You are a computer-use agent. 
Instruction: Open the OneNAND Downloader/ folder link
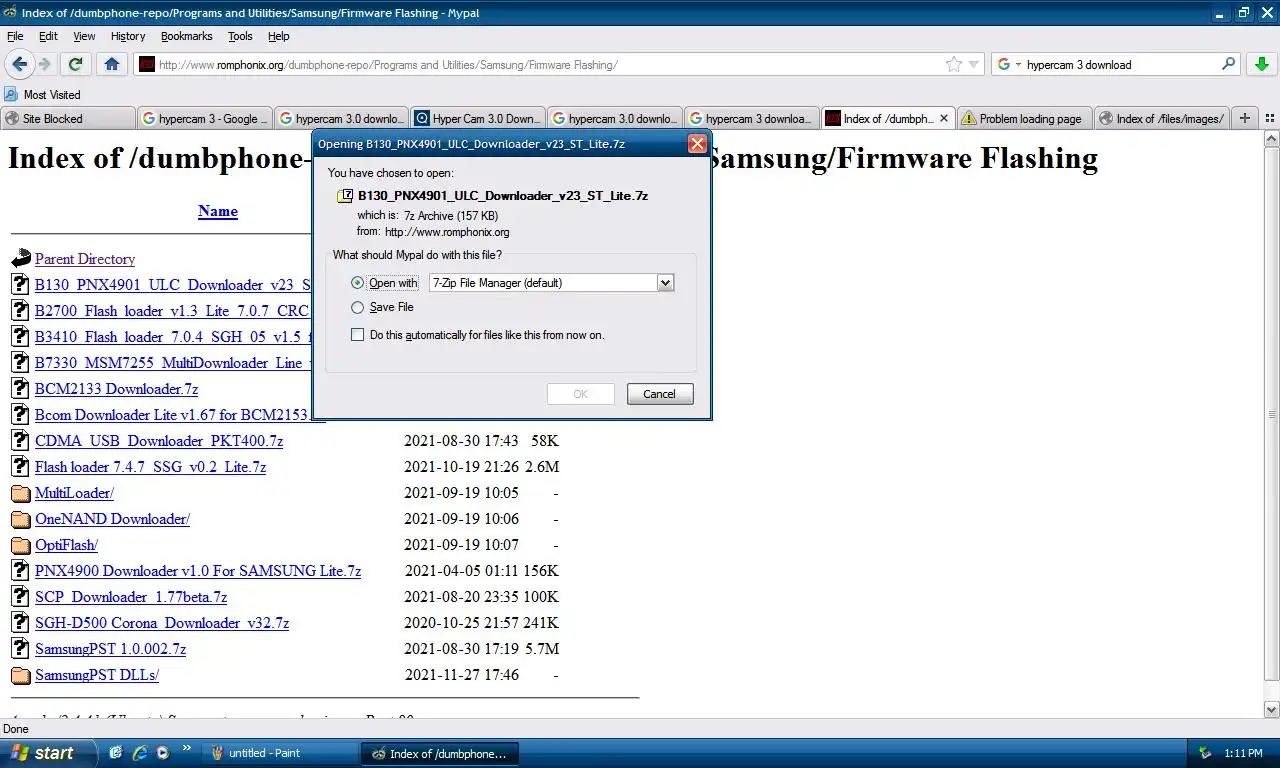[112, 519]
